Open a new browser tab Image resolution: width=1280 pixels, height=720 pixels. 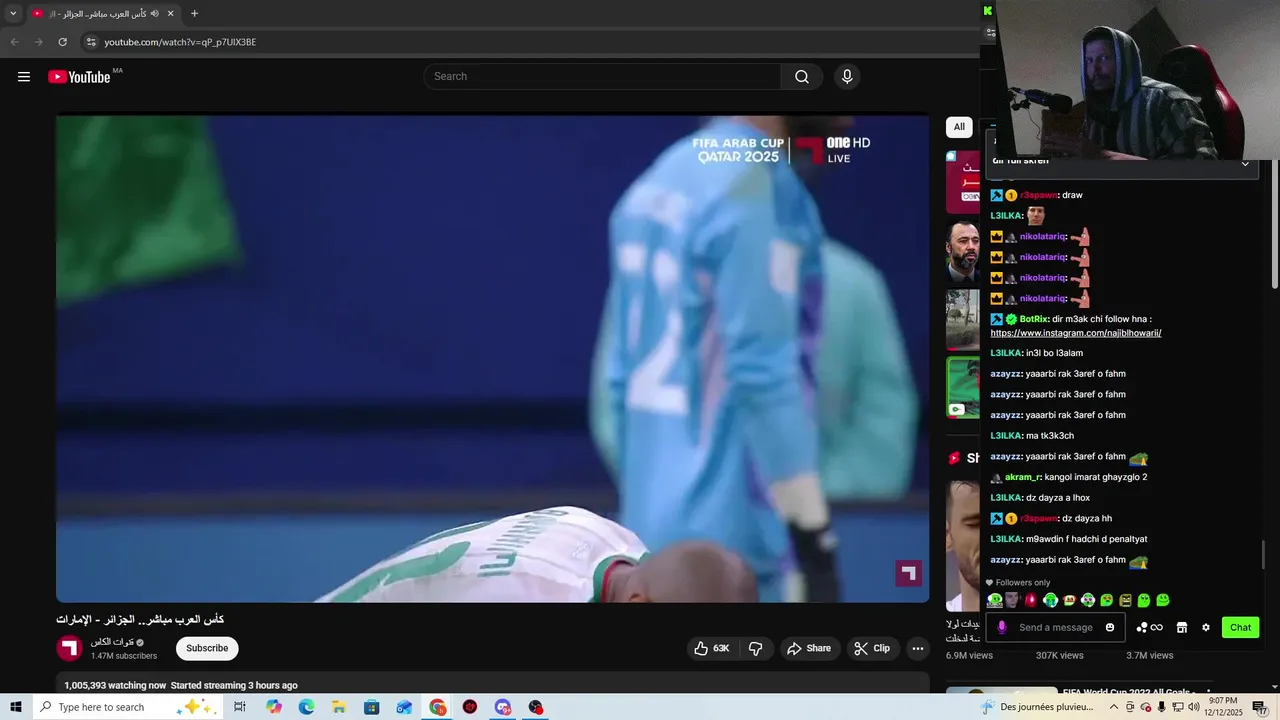[194, 14]
